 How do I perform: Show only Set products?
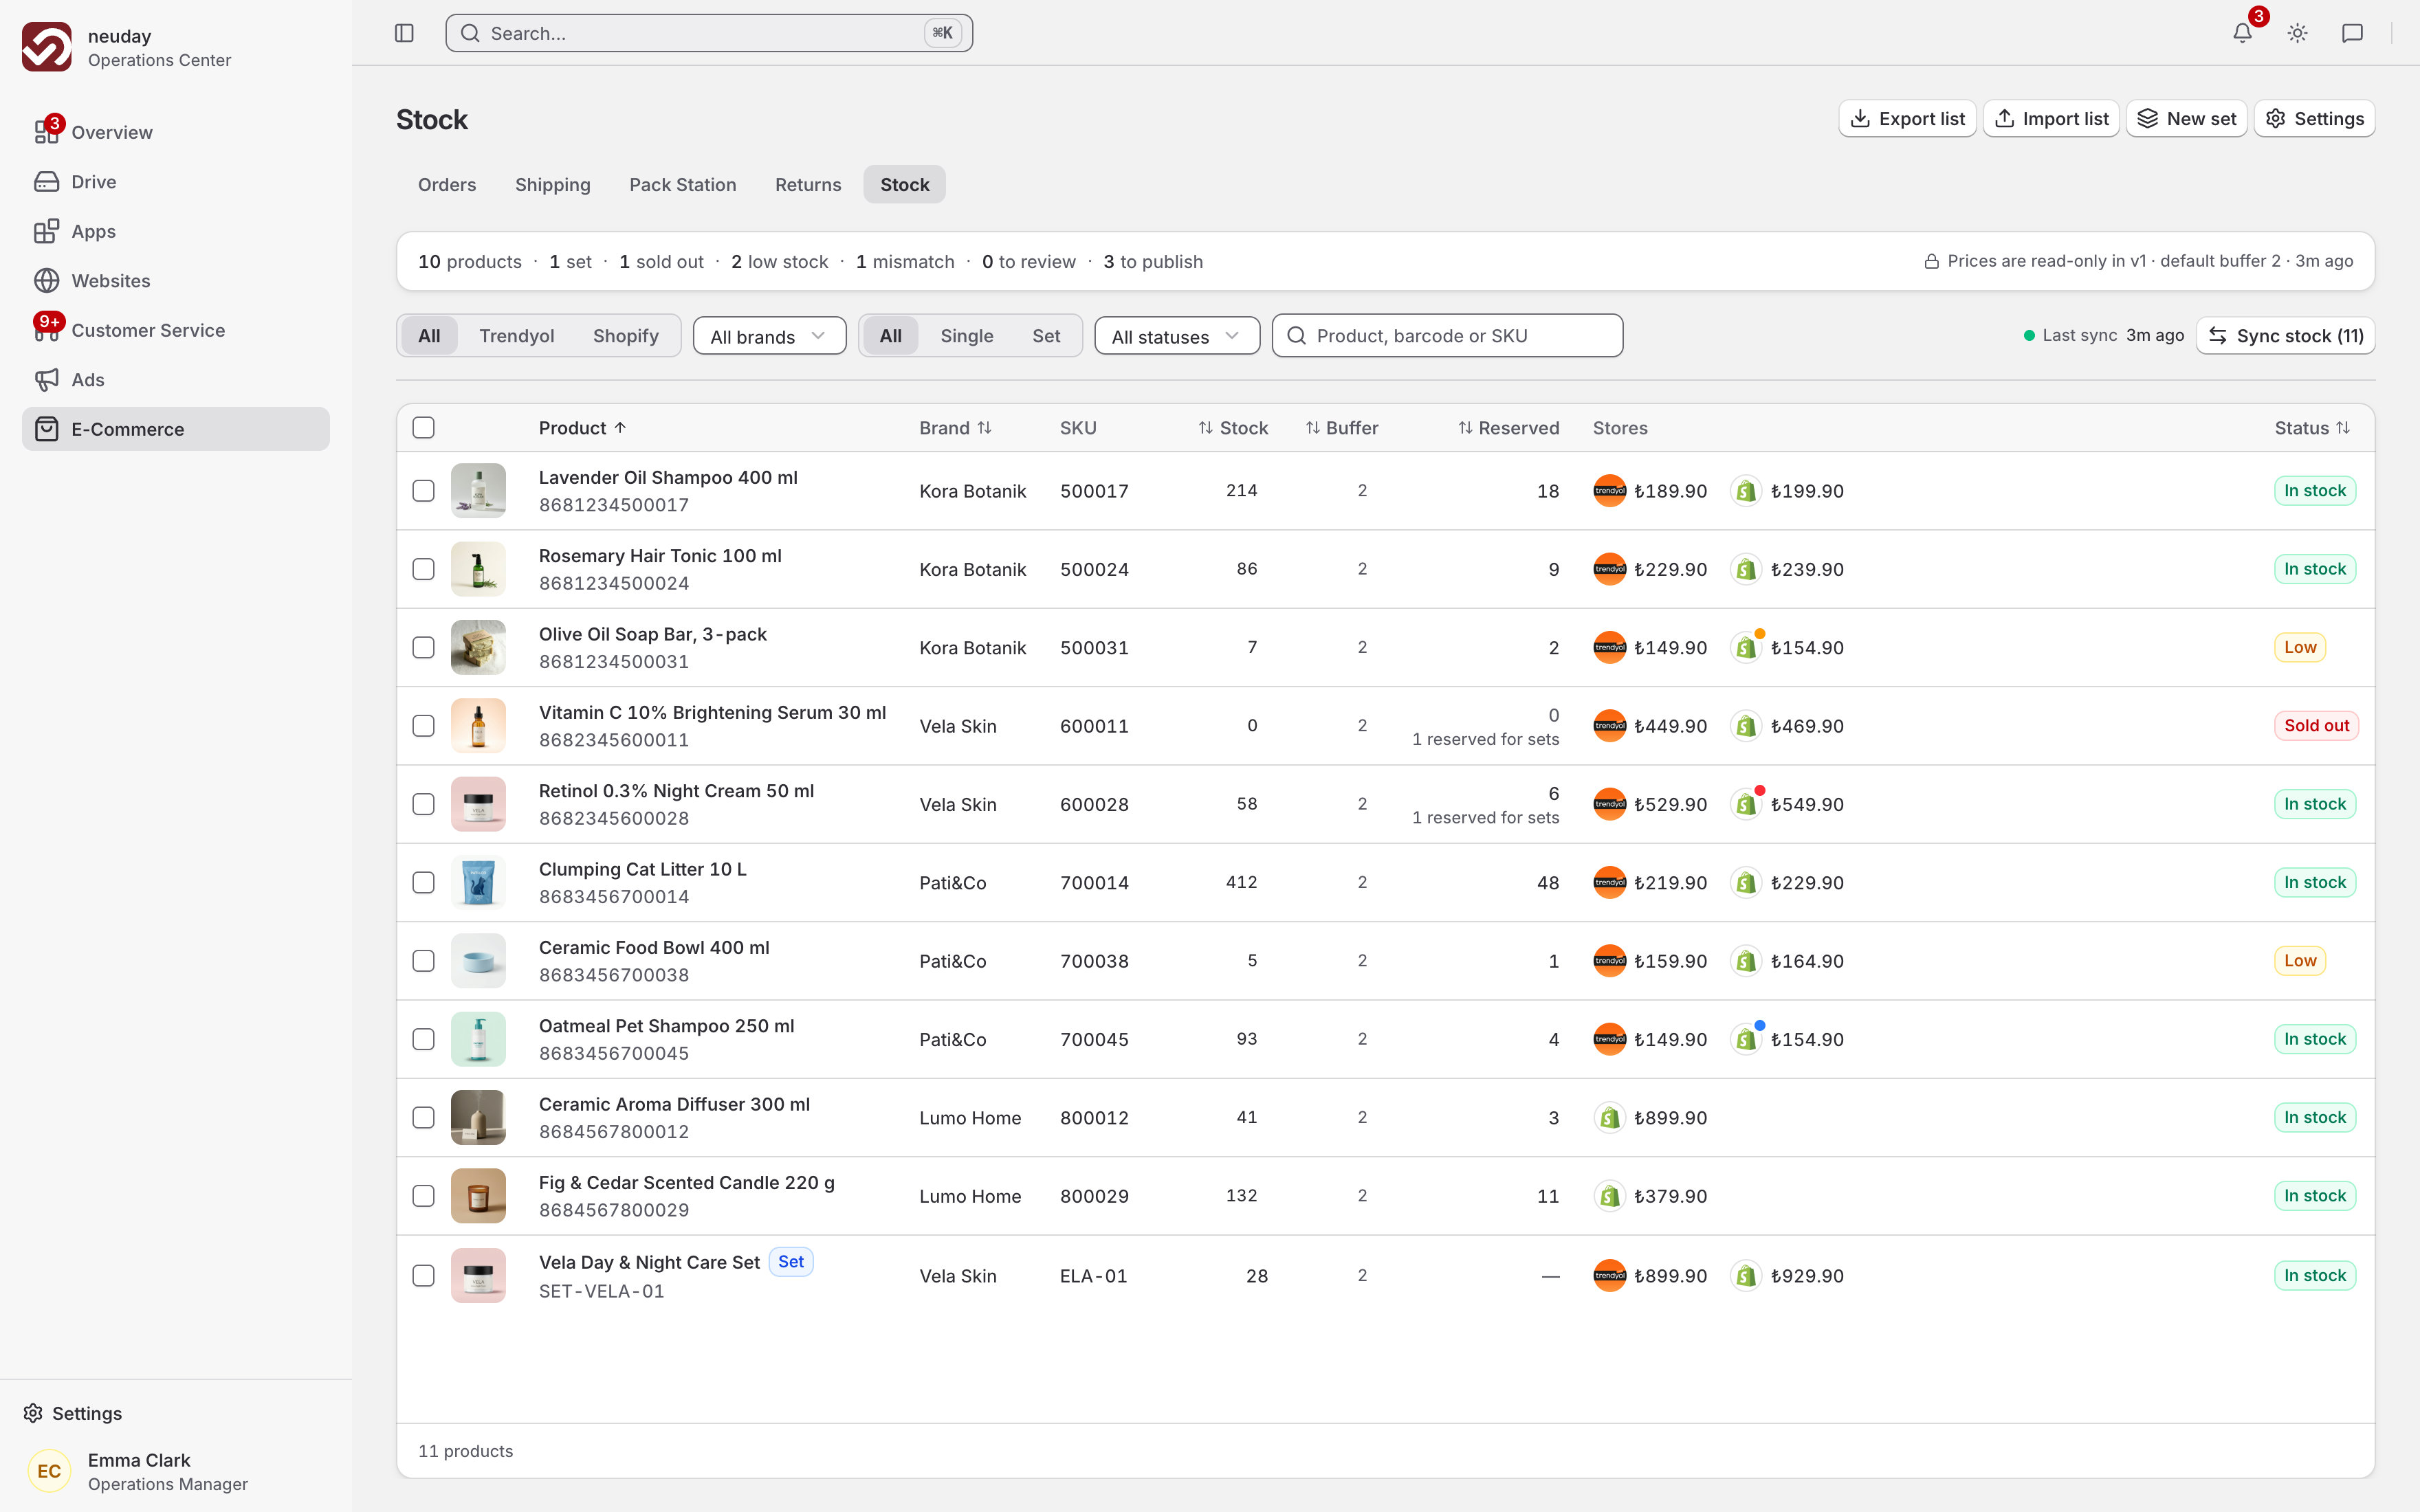1046,336
